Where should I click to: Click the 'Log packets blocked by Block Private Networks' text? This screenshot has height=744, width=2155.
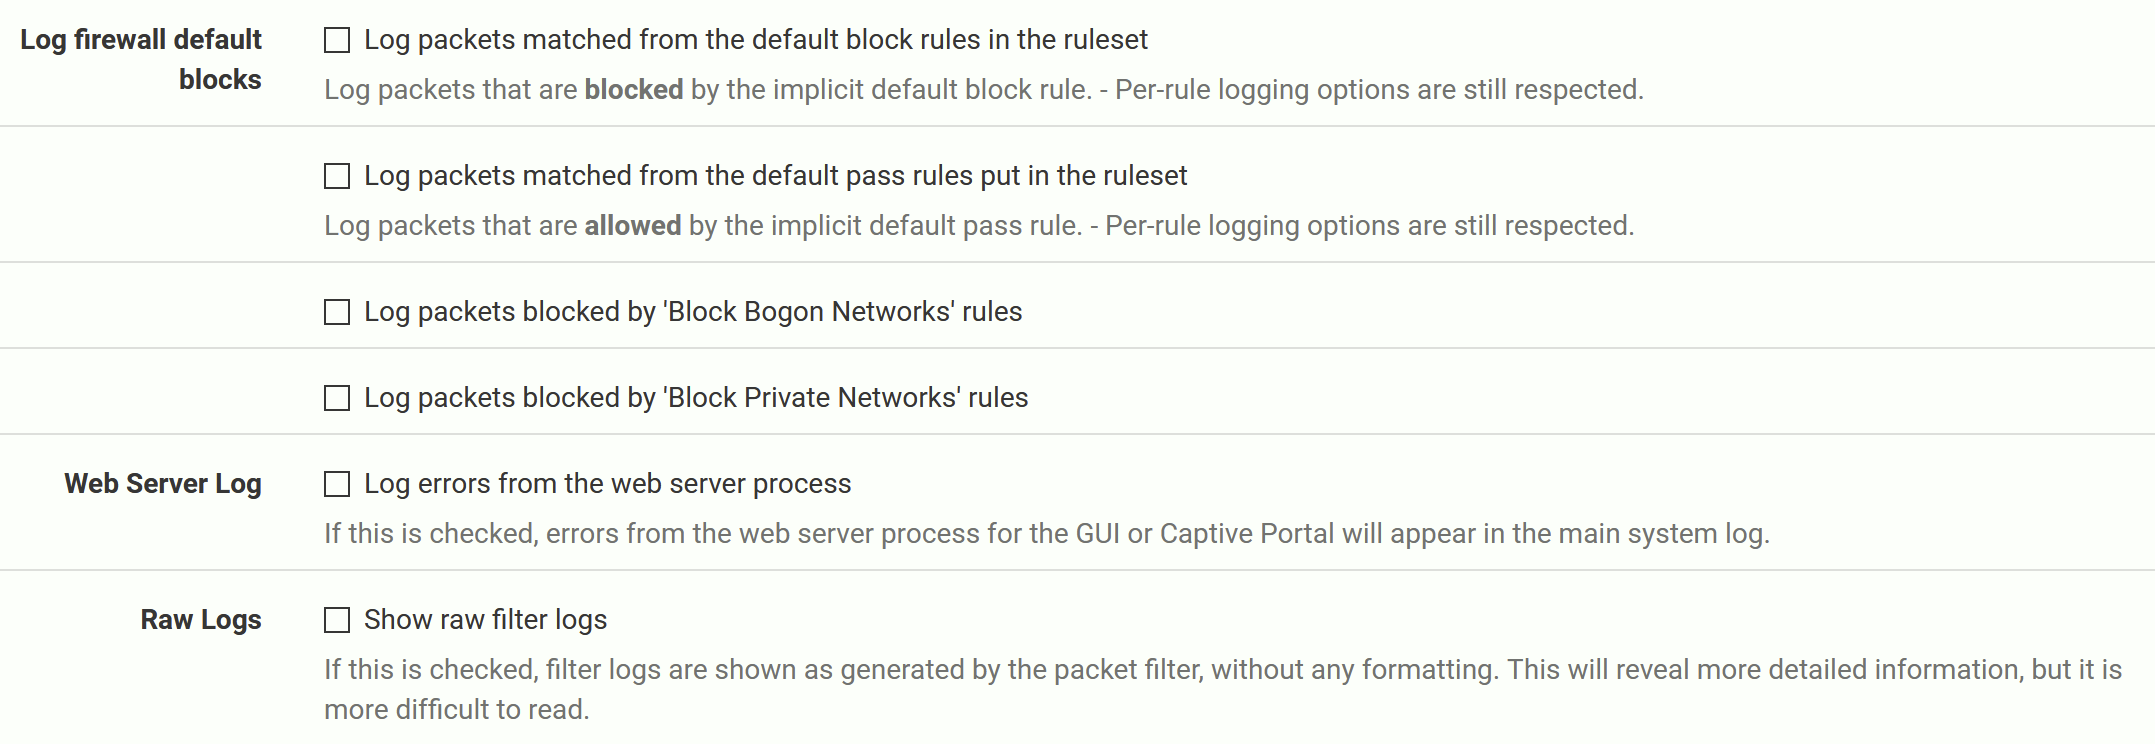click(695, 398)
